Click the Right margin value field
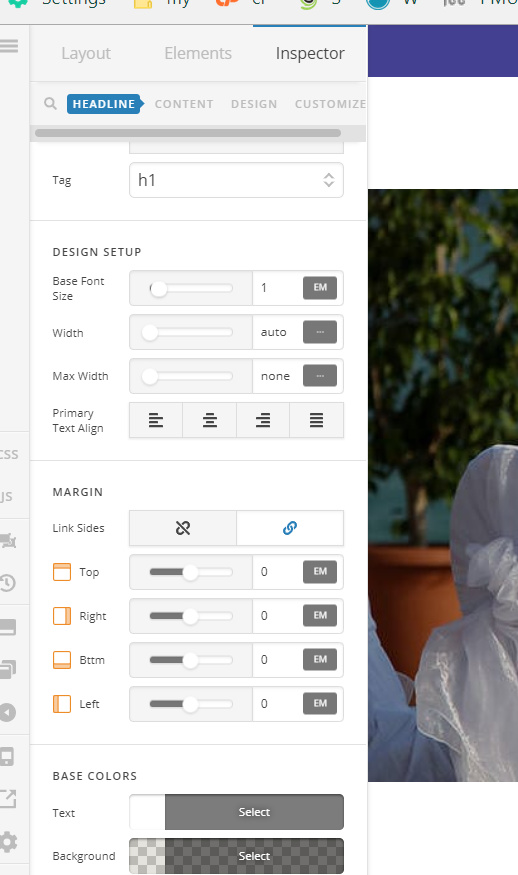Viewport: 518px width, 875px height. tap(277, 616)
